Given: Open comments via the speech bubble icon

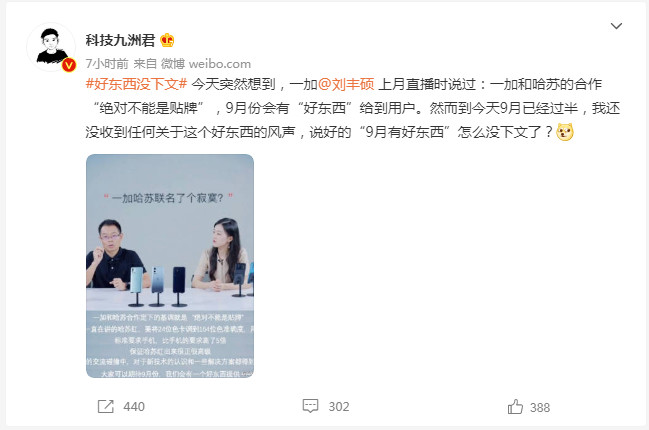Looking at the screenshot, I should click(310, 406).
